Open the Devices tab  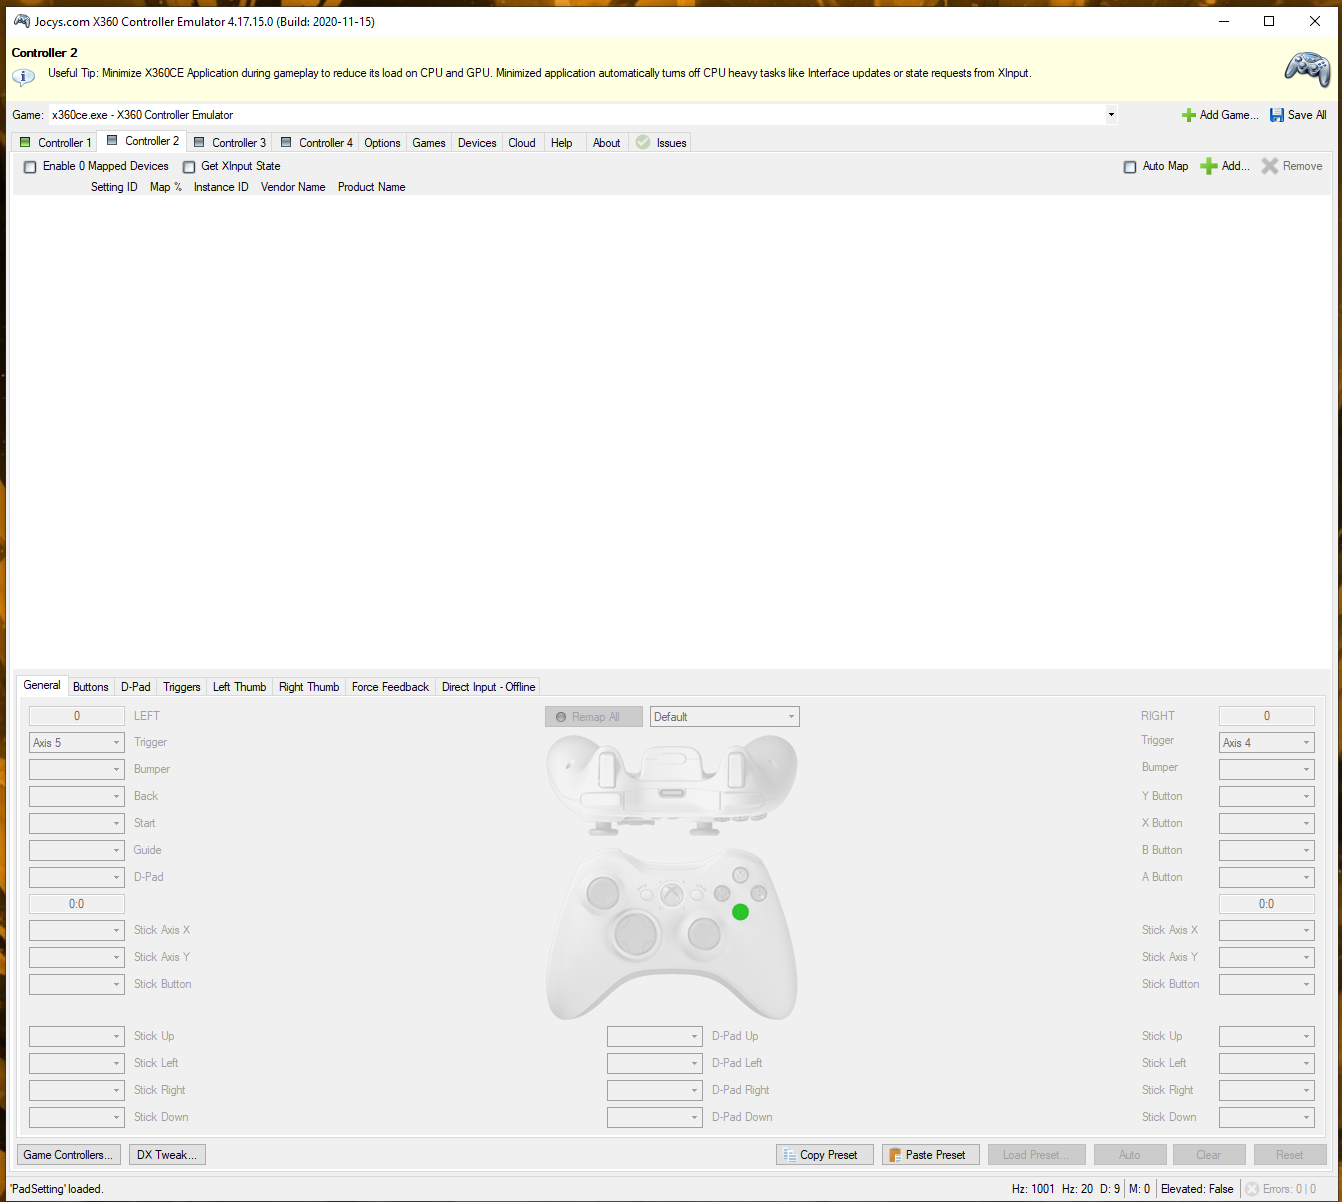(x=477, y=143)
